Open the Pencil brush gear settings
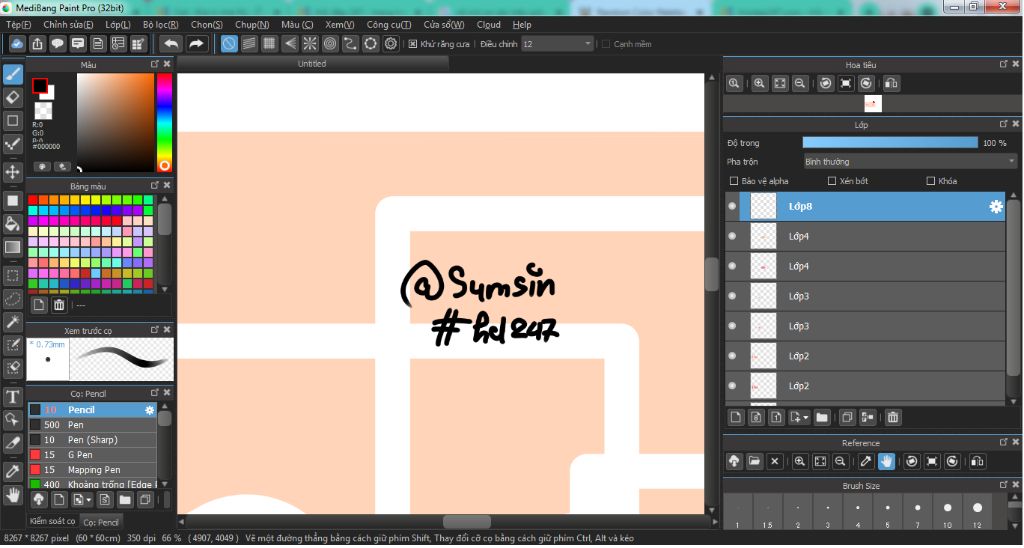Viewport: 1024px width, 548px height. pos(150,410)
